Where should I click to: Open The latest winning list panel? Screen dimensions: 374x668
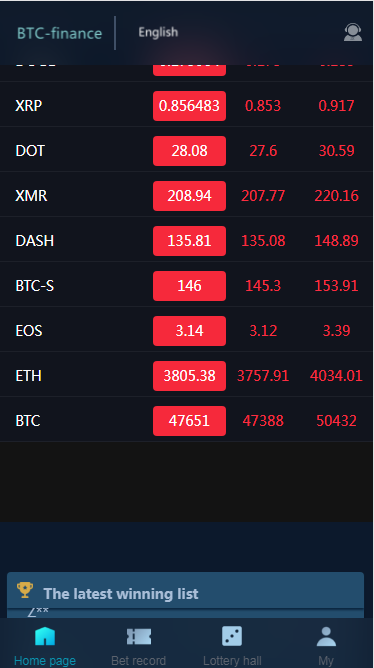coord(185,593)
